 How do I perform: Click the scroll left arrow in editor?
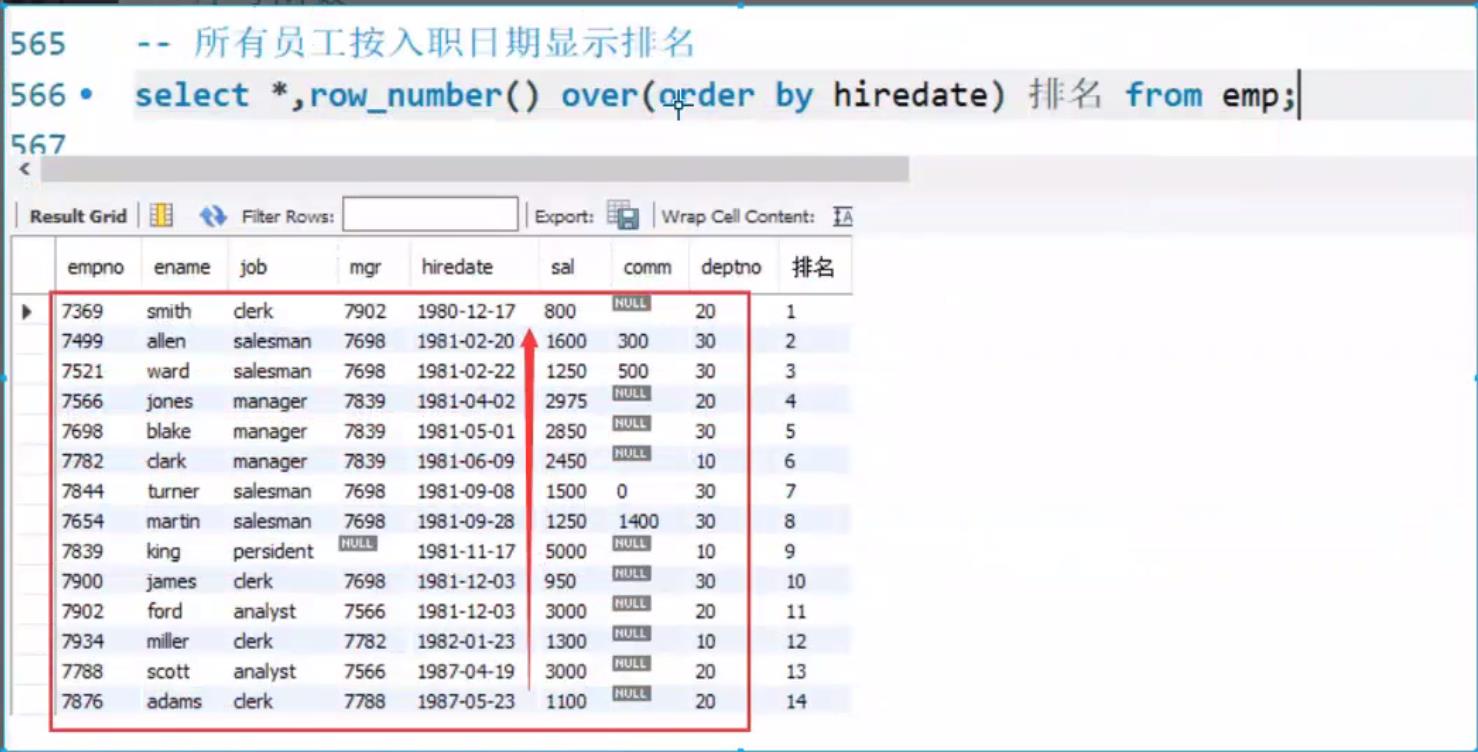pos(24,169)
